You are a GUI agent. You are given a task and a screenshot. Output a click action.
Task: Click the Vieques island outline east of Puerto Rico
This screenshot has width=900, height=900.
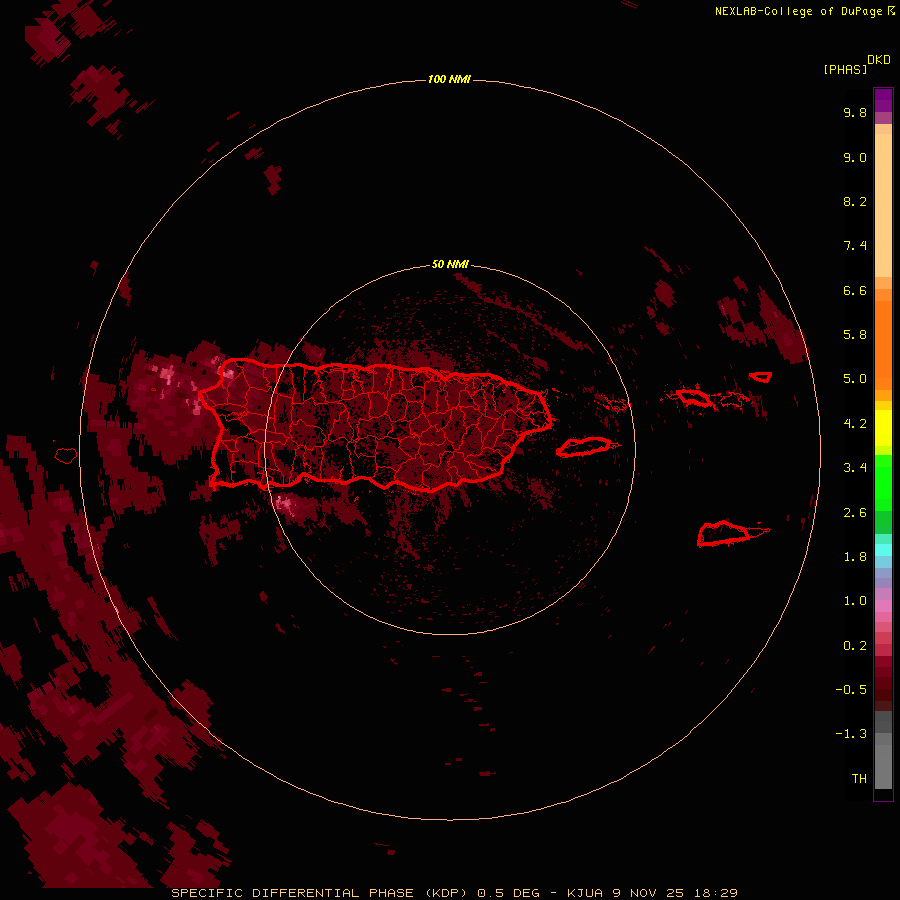584,447
